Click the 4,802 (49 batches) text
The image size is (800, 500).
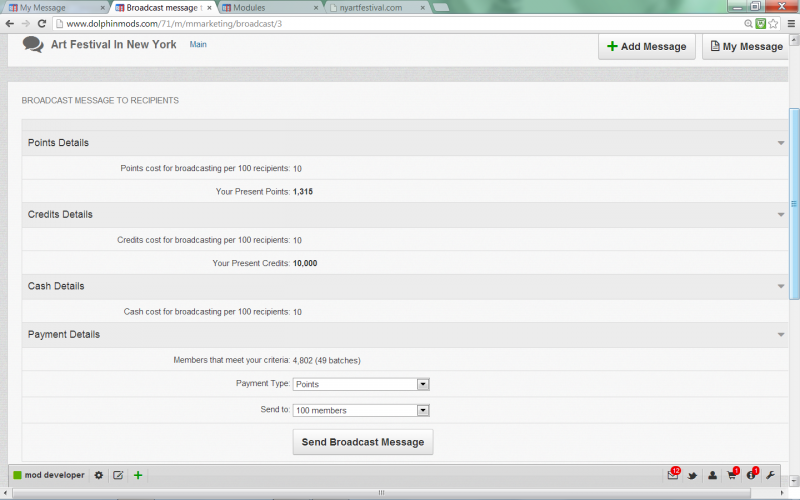click(x=327, y=360)
